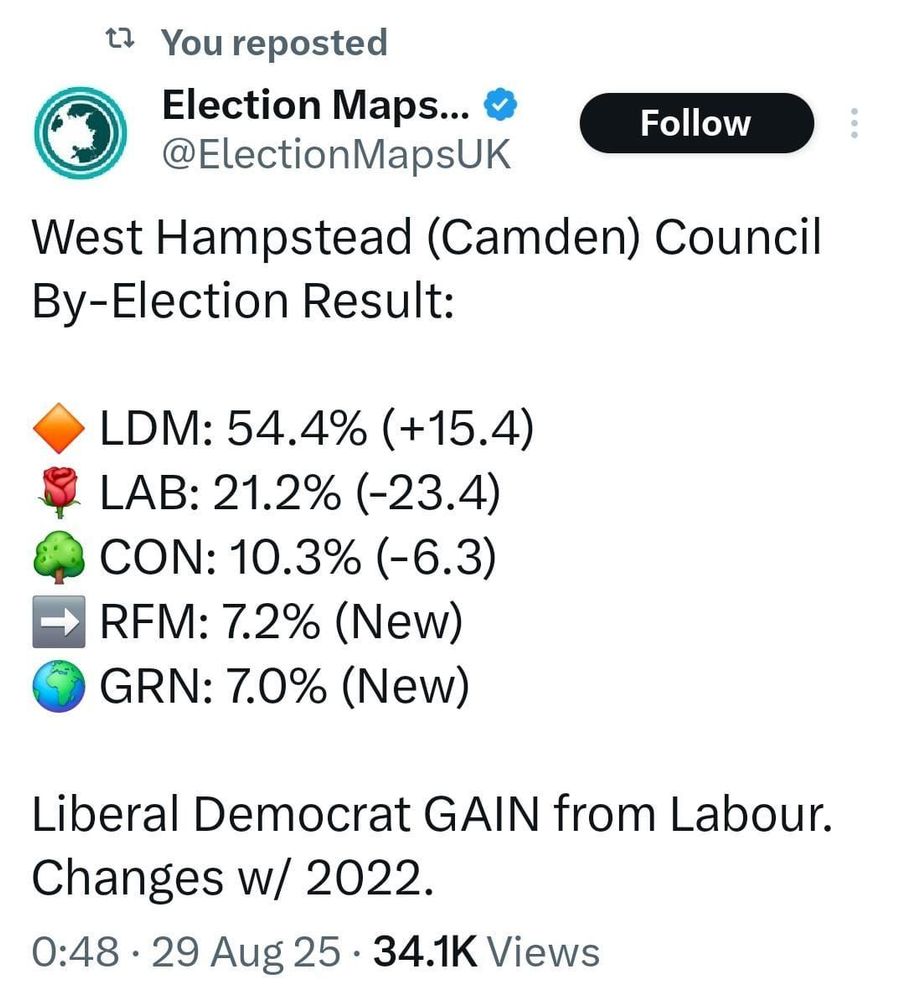Open the Election Maps profile avatar
The height and width of the screenshot is (1000, 905).
pos(78,126)
